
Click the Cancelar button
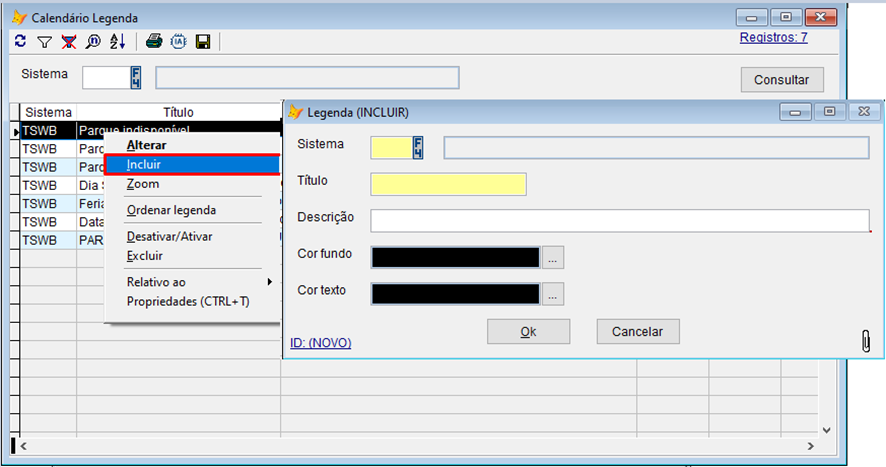coord(638,331)
